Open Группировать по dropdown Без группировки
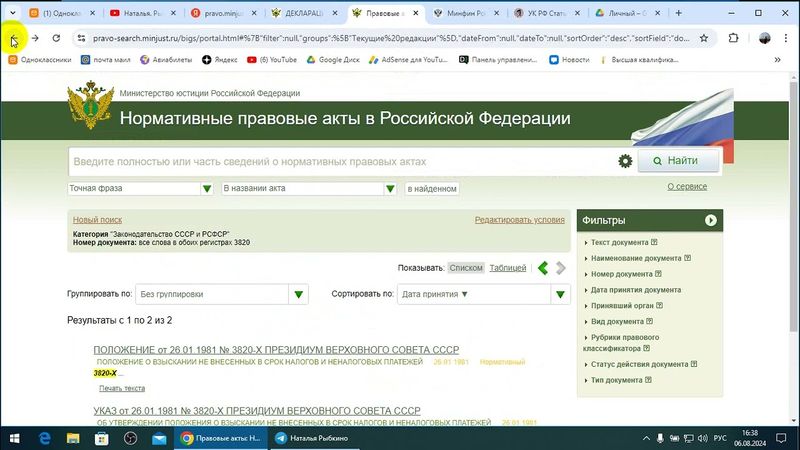 (222, 294)
